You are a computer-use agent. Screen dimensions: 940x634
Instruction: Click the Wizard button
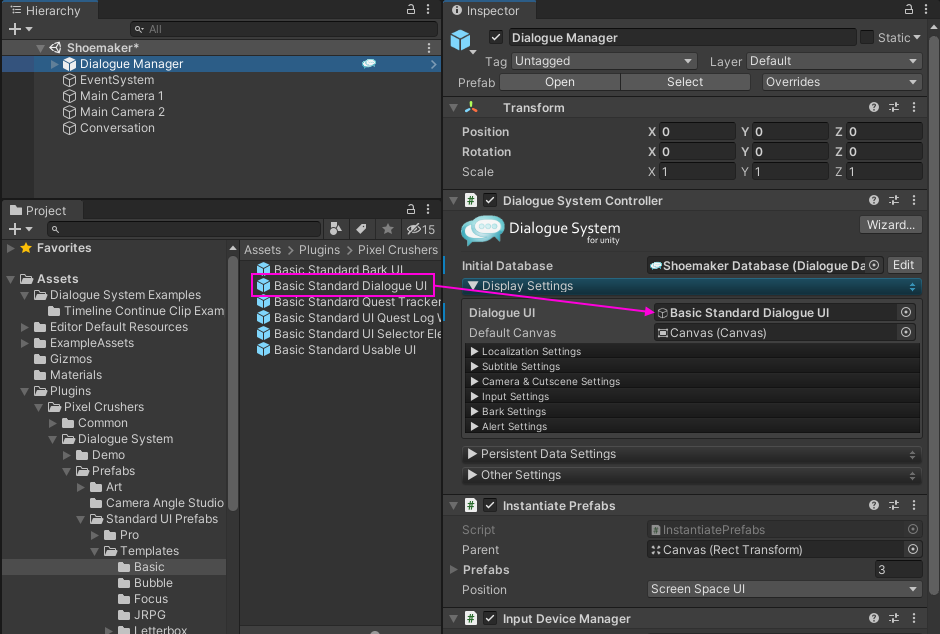coord(891,225)
